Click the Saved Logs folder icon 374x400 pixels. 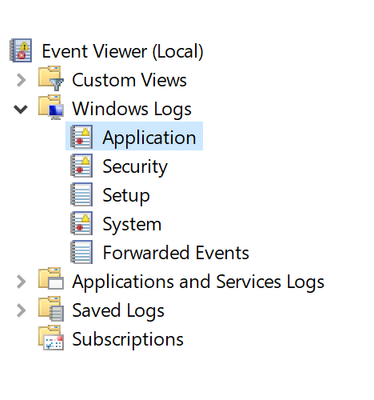[x=51, y=309]
